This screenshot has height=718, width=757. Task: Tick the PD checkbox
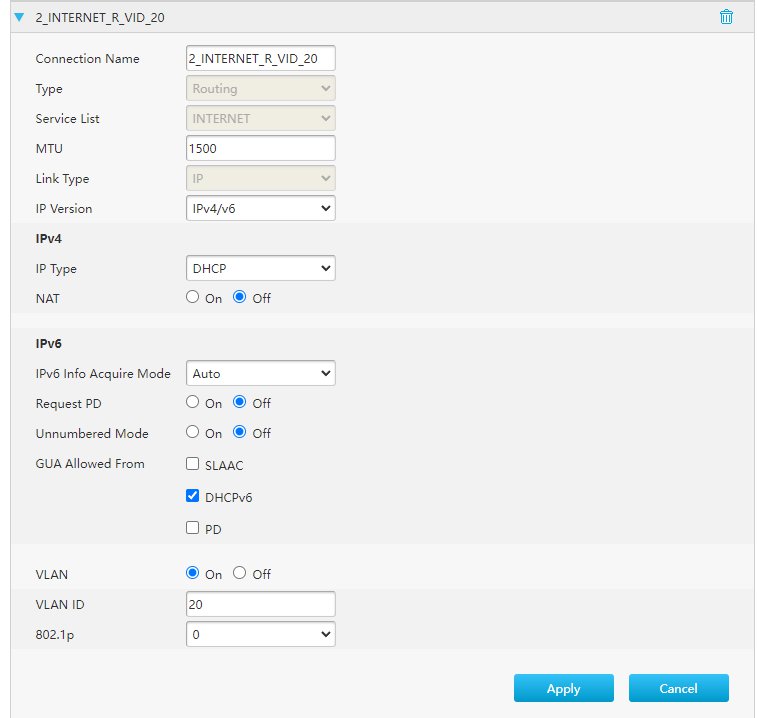[193, 528]
